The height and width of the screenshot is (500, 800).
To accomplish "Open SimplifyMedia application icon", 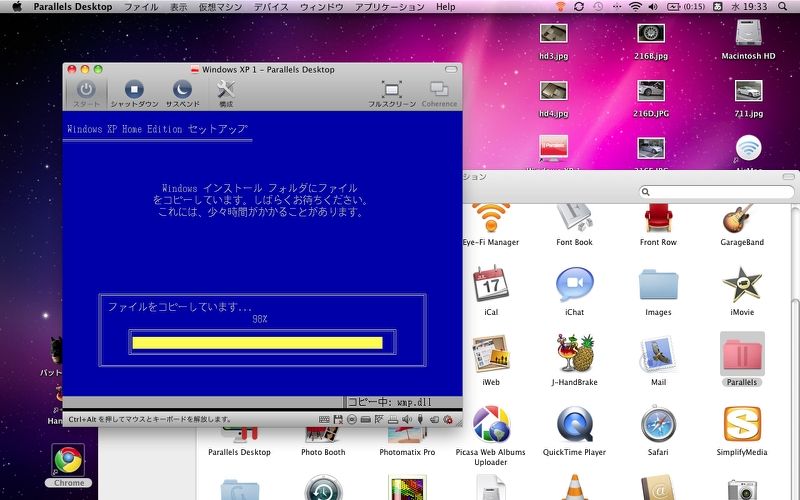I will point(742,424).
